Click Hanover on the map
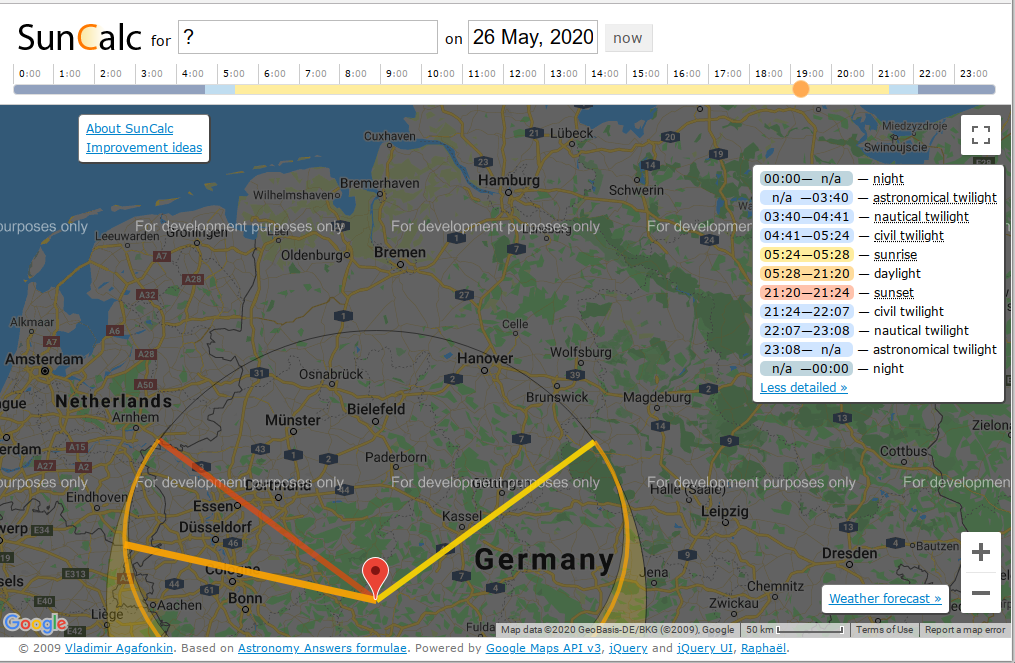This screenshot has width=1015, height=663. pos(485,358)
